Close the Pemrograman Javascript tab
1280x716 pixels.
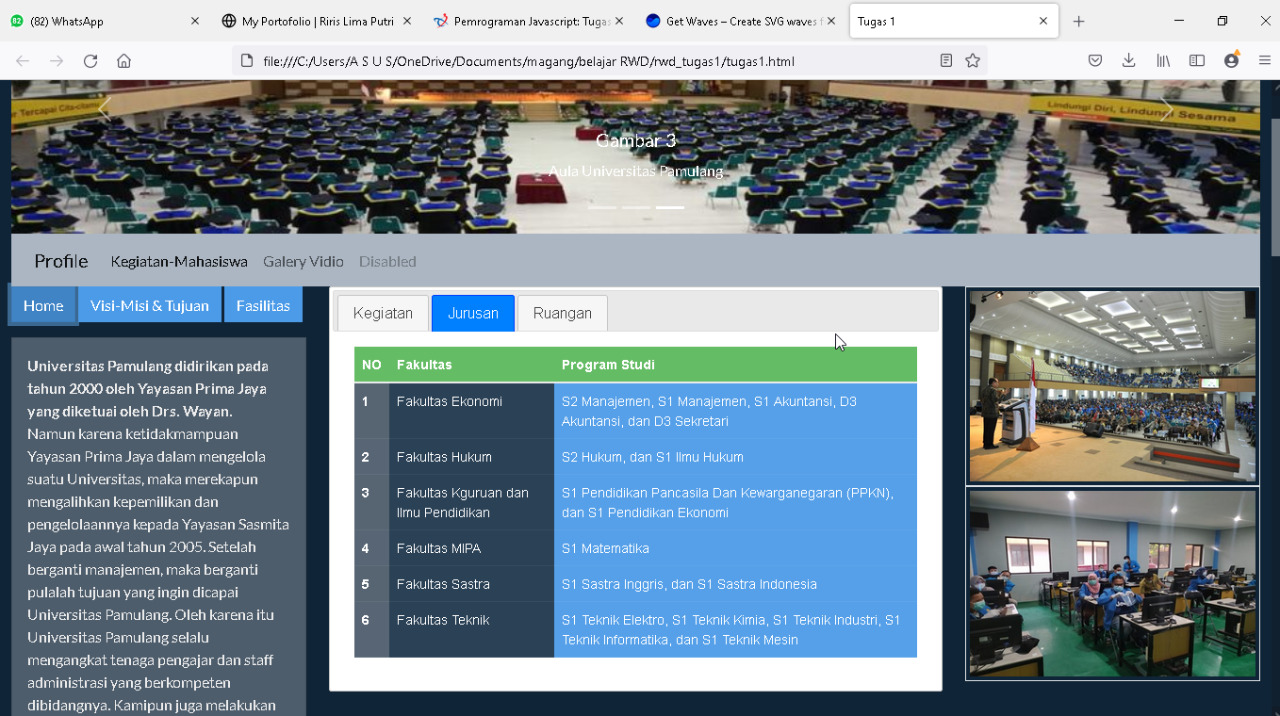click(x=619, y=21)
